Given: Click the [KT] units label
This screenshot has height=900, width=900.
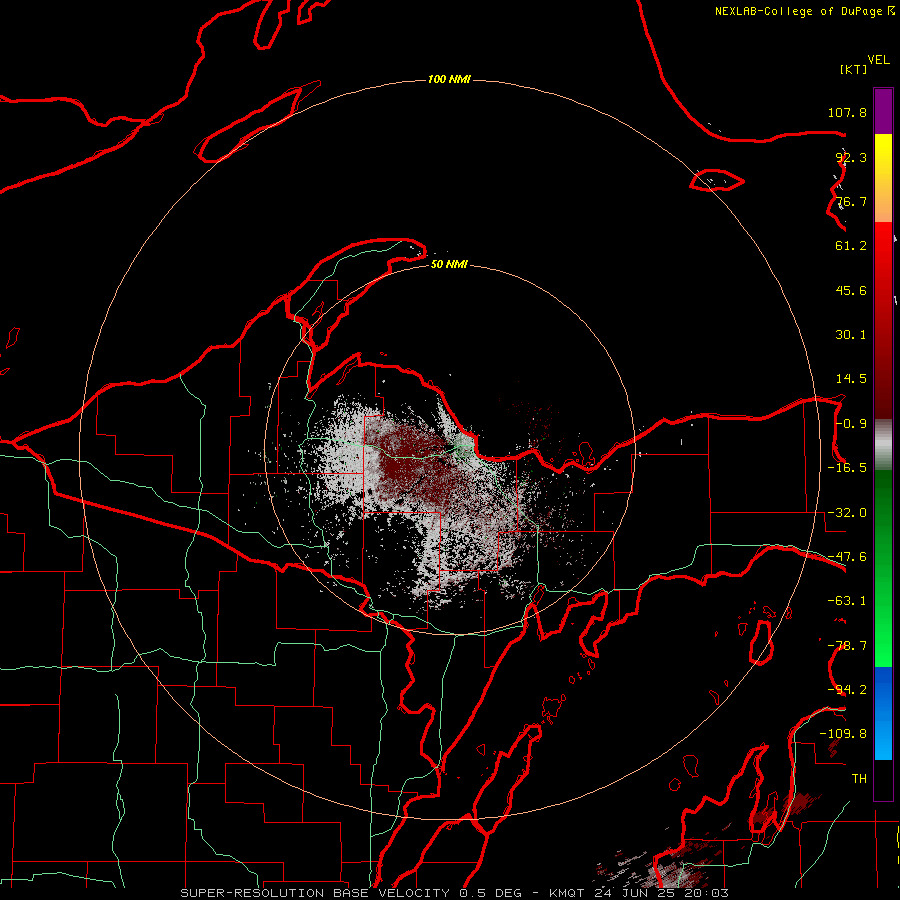Looking at the screenshot, I should (854, 69).
